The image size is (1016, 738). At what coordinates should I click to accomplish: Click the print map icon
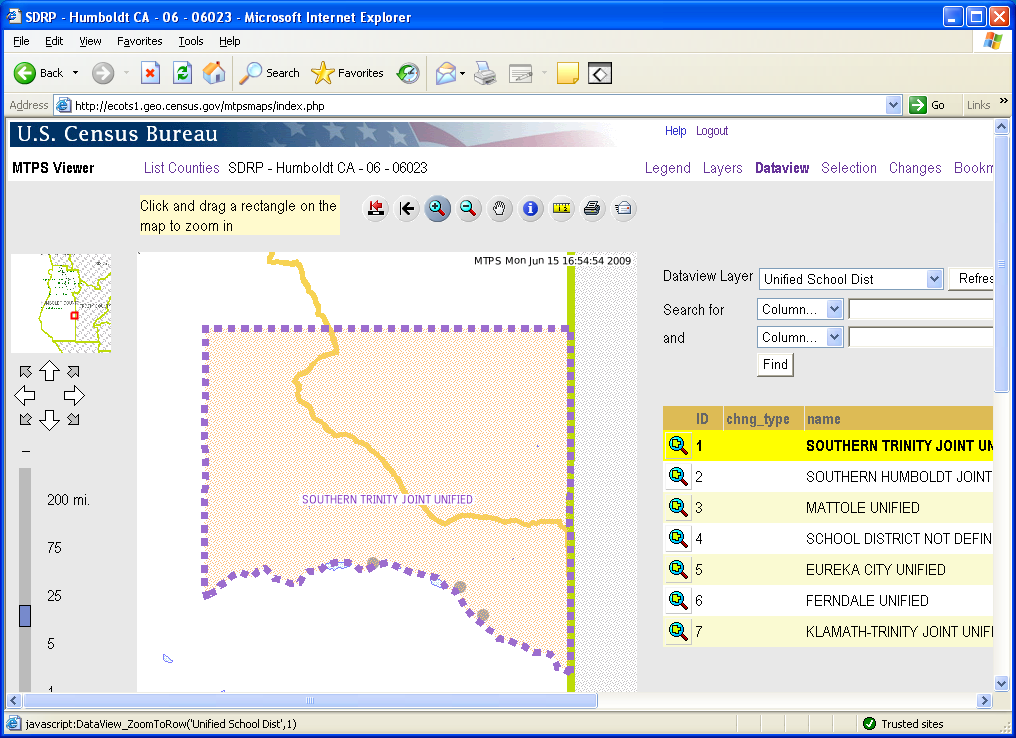592,208
